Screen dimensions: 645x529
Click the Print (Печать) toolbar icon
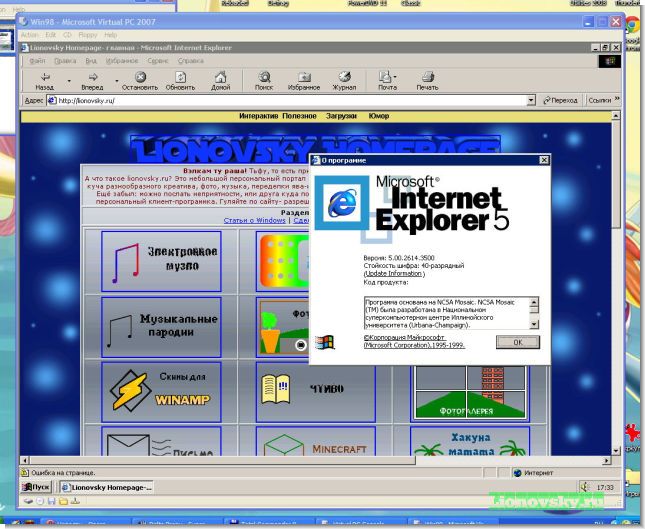(x=427, y=80)
